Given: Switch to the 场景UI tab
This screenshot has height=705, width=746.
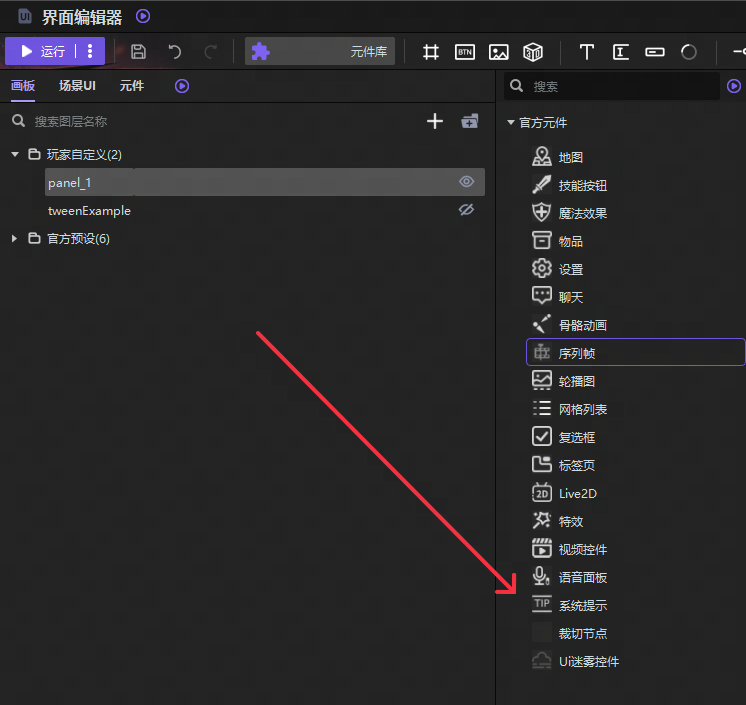Looking at the screenshot, I should [x=77, y=86].
